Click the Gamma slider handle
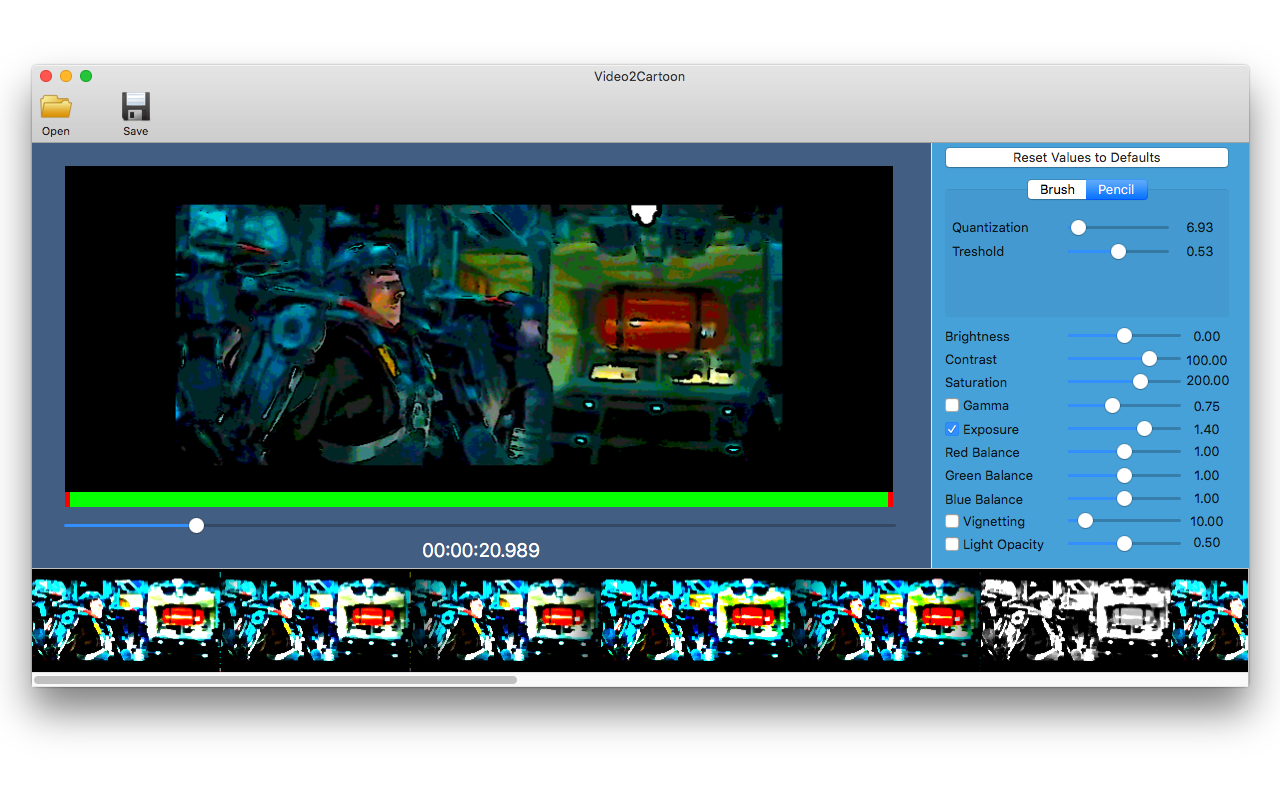Viewport: 1280px width, 800px height. (1112, 406)
